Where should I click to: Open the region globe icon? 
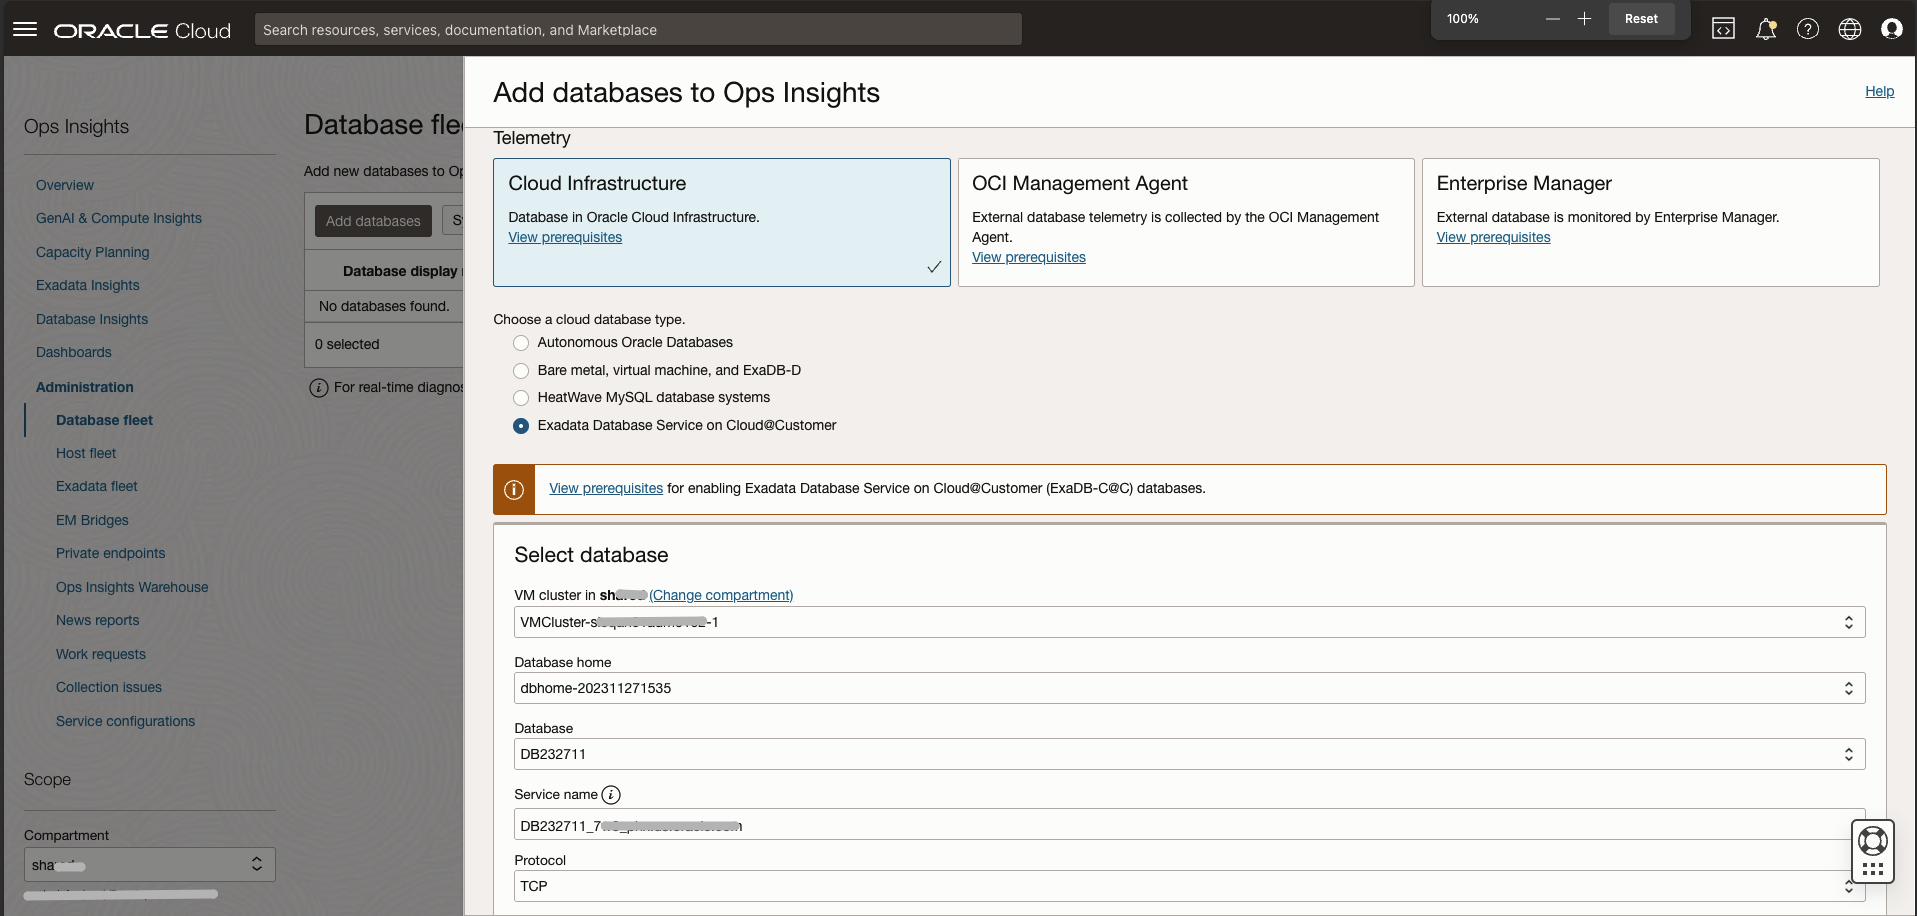tap(1849, 29)
